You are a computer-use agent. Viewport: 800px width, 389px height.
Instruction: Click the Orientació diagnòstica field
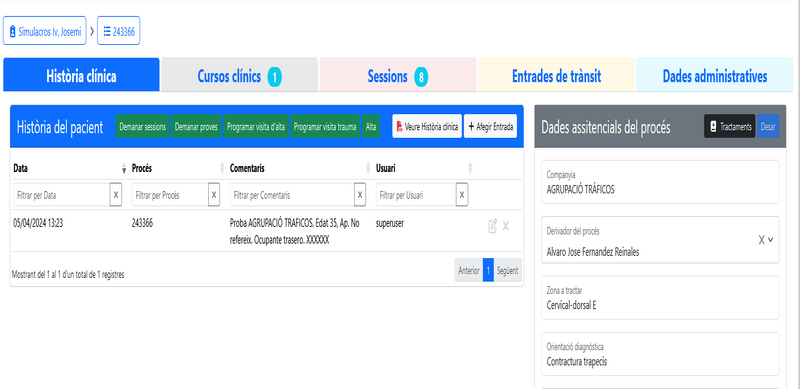[x=660, y=354]
